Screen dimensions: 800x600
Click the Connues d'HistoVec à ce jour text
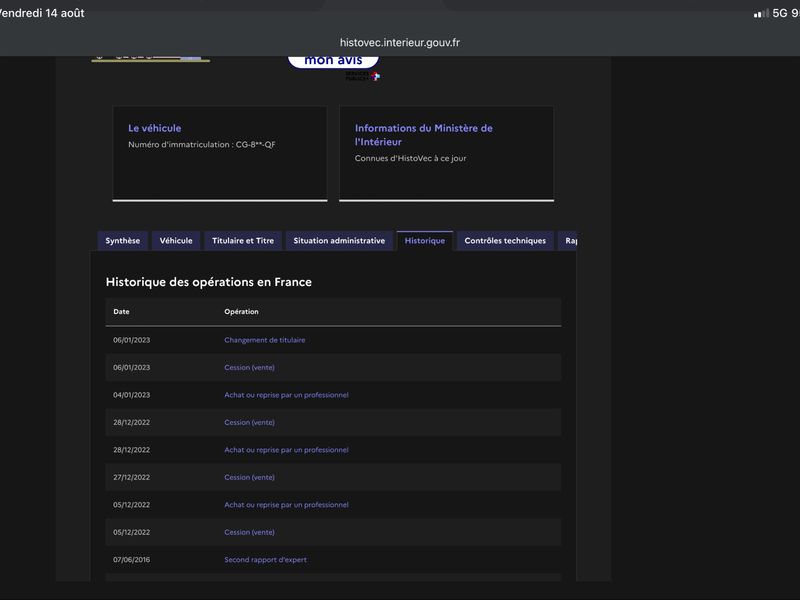coord(410,158)
